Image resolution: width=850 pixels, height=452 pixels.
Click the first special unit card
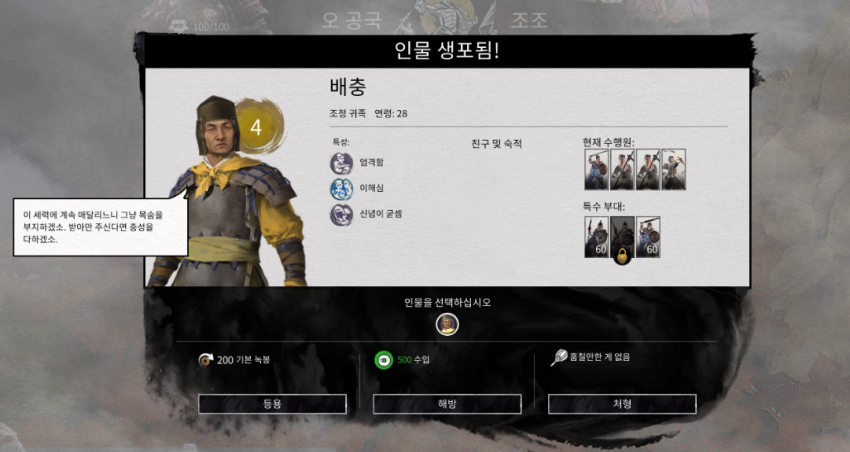[x=596, y=237]
